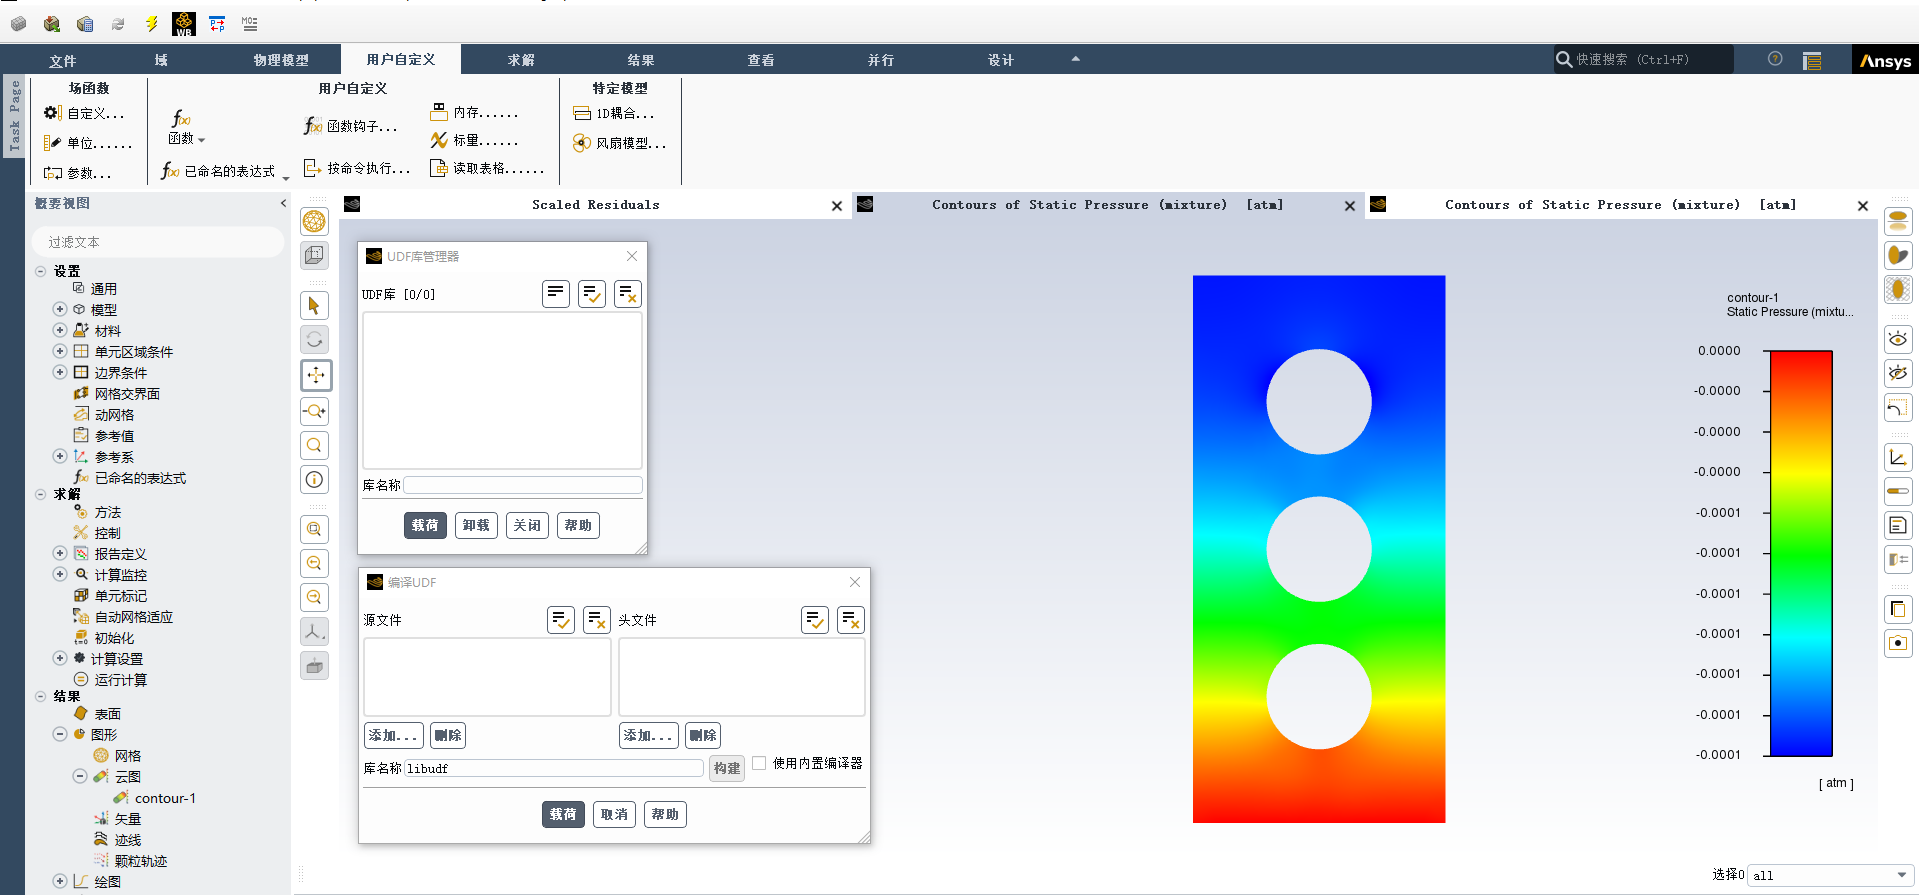This screenshot has width=1919, height=895.
Task: Open 已命名的表达式 in outline tree
Action: click(x=140, y=478)
